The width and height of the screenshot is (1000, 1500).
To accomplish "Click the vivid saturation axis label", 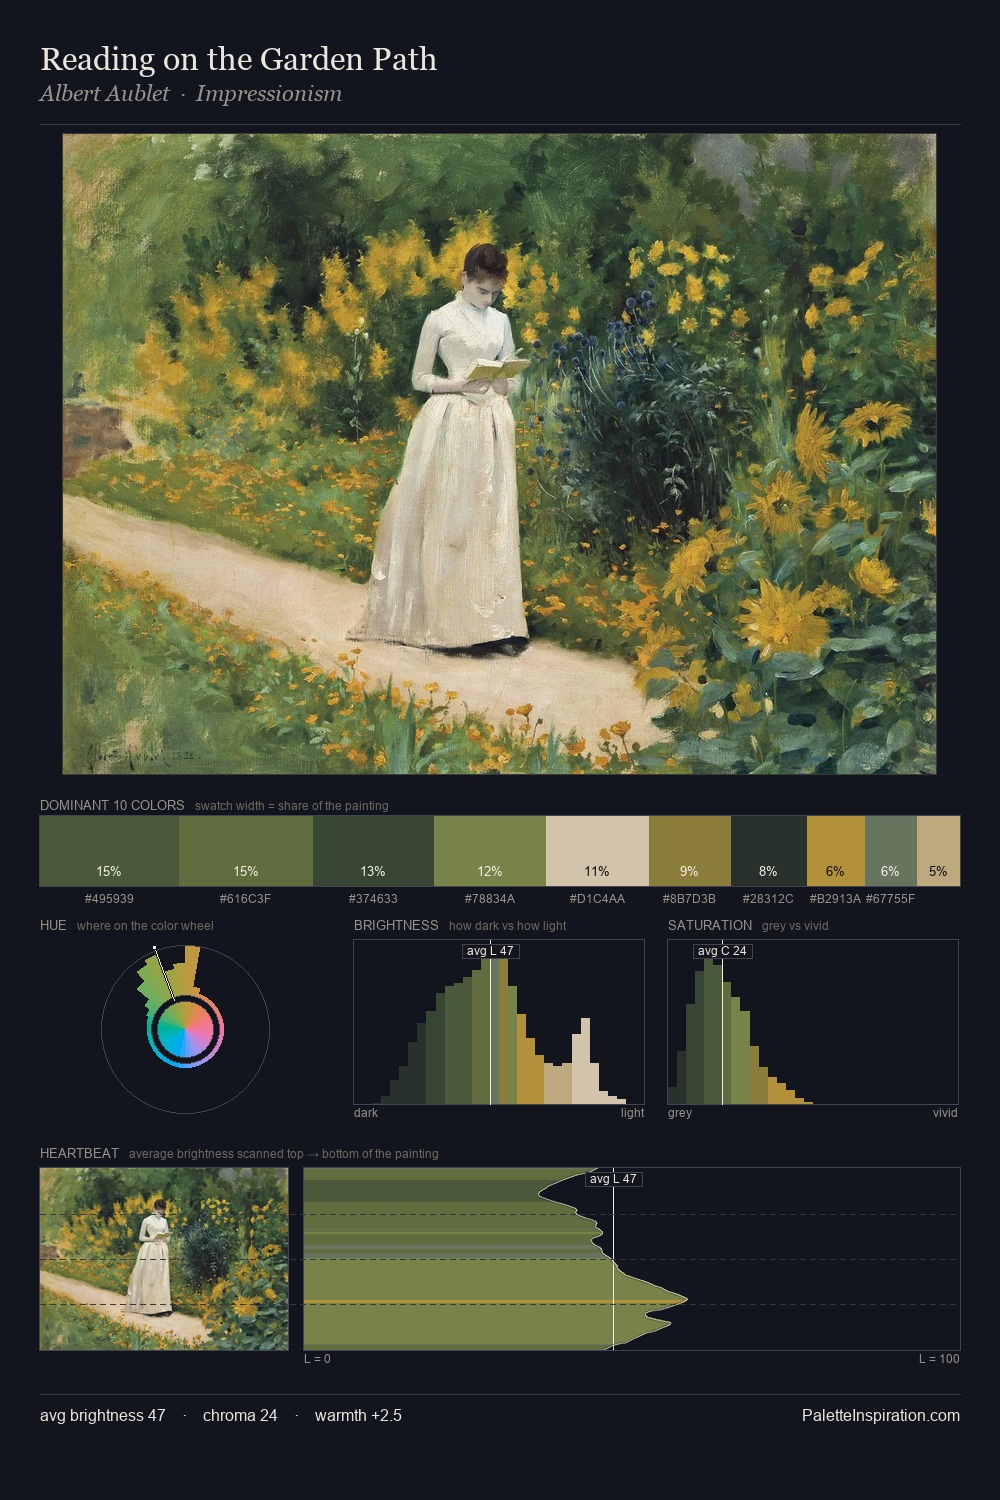I will point(945,1113).
